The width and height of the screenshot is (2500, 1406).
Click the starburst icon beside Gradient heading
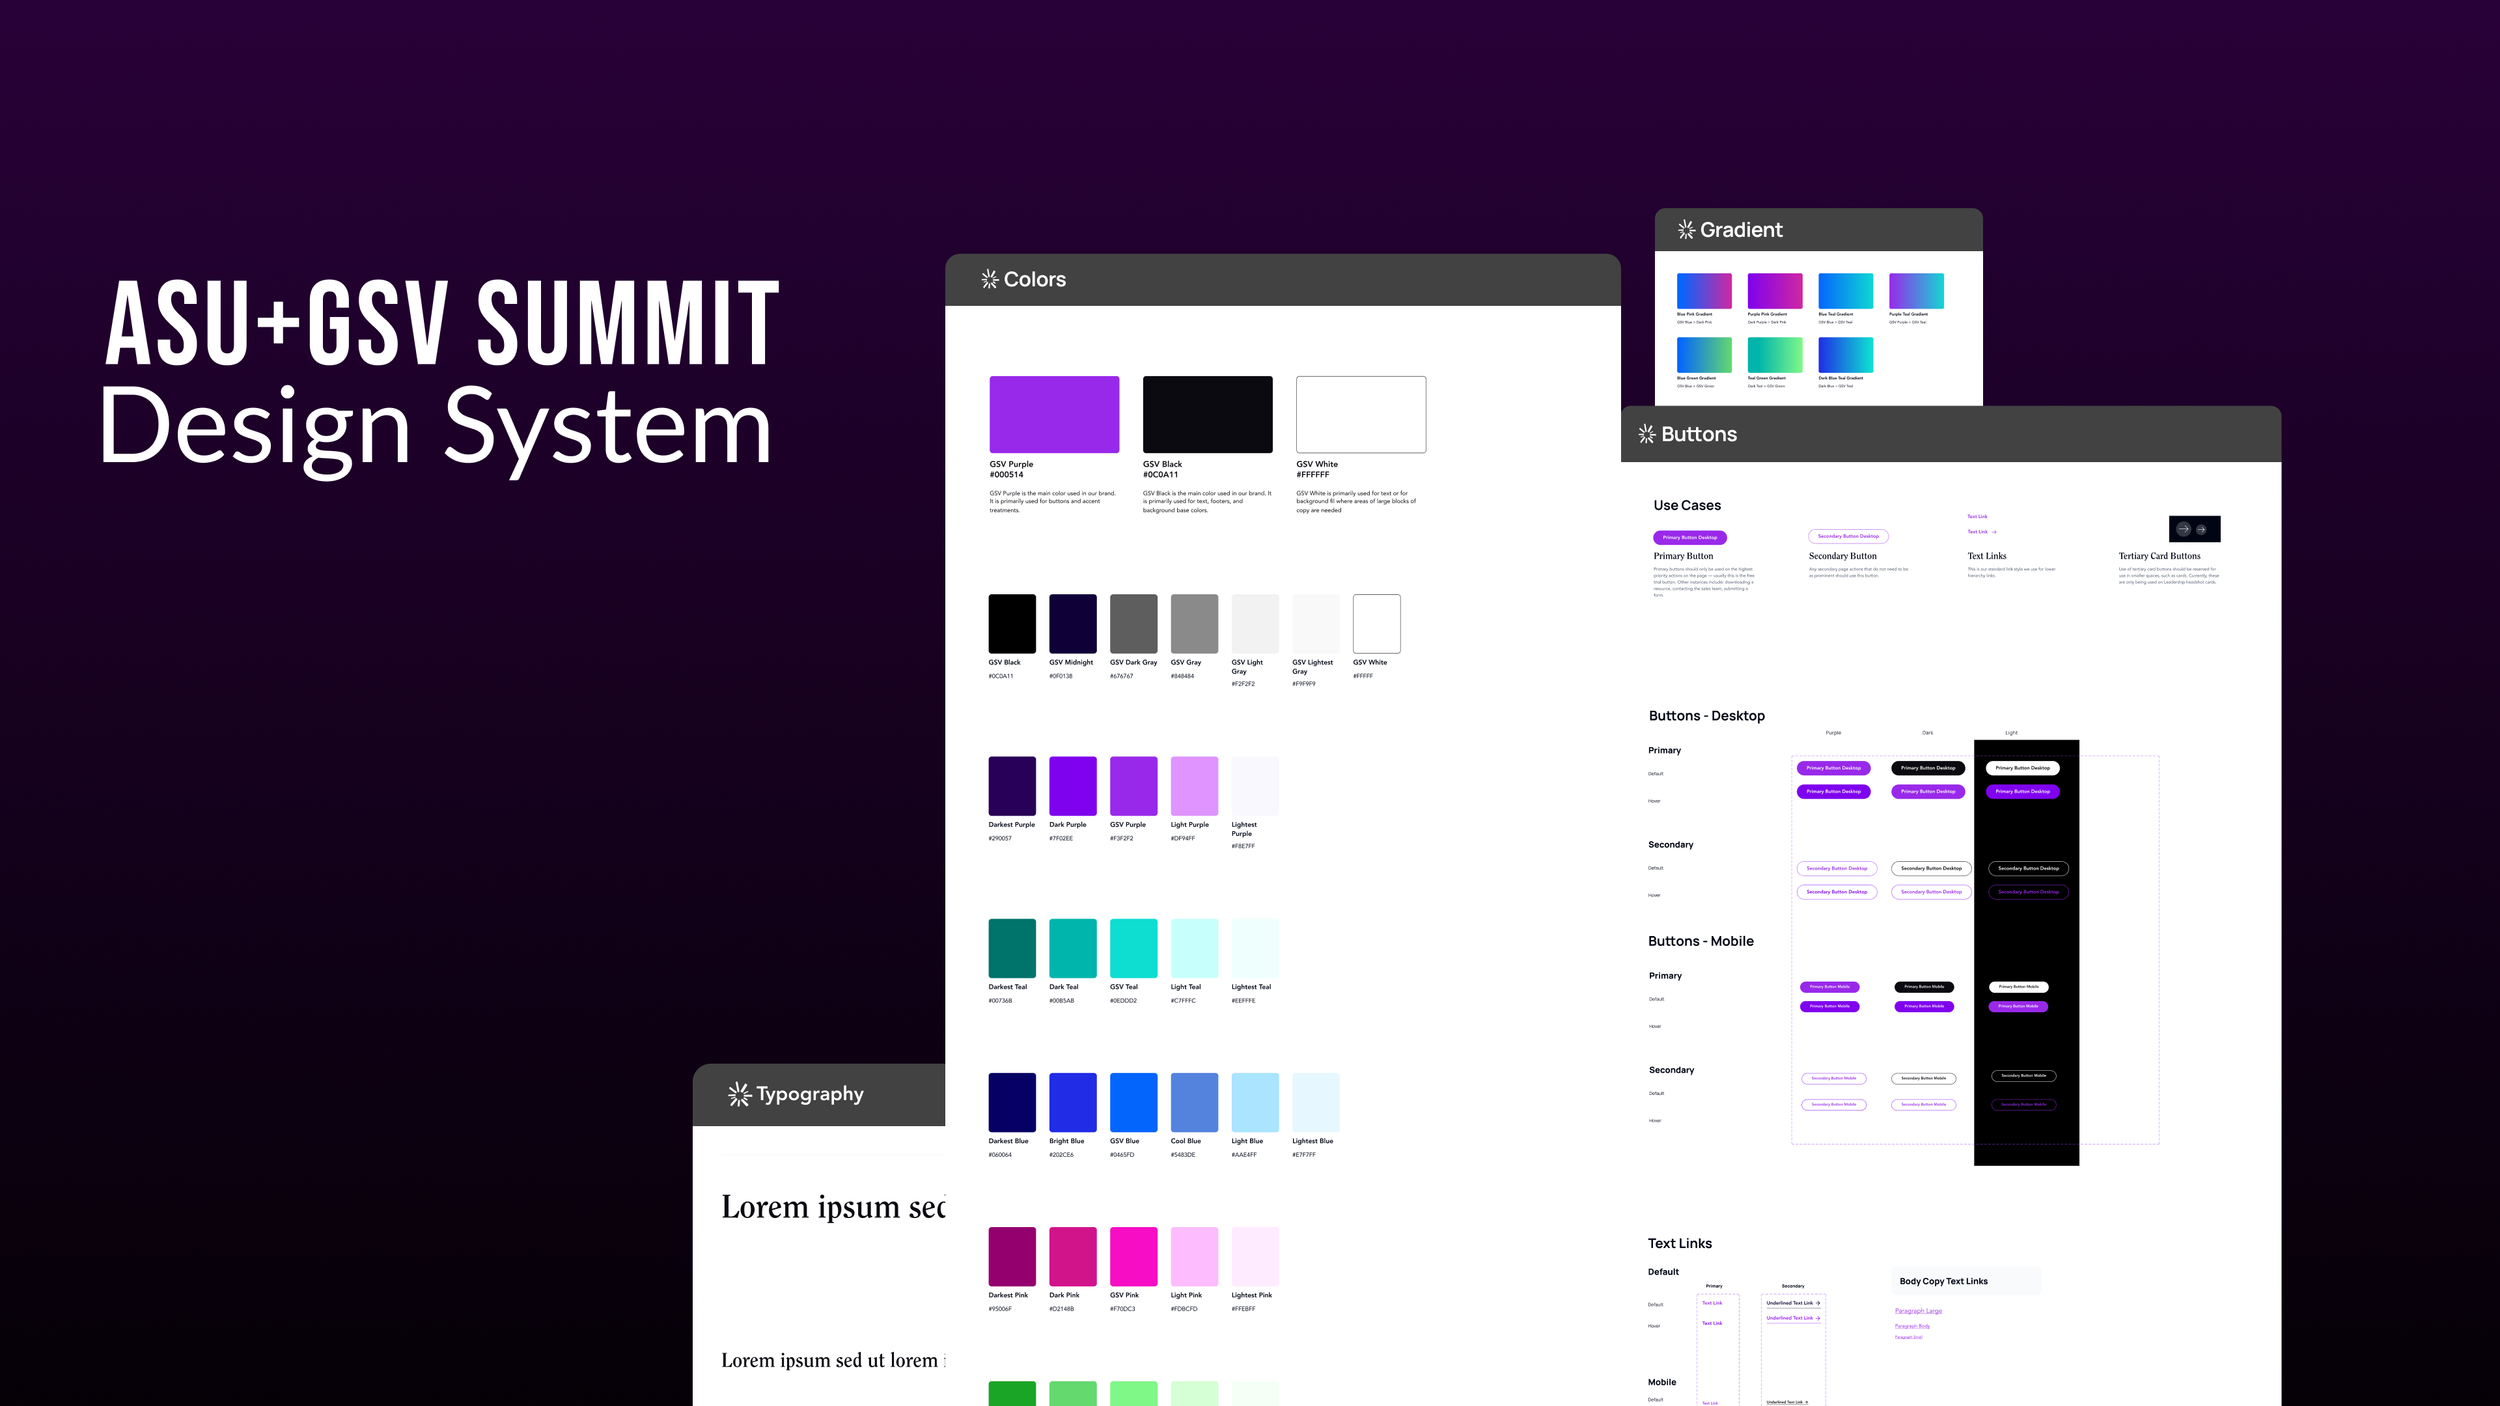pyautogui.click(x=1686, y=230)
